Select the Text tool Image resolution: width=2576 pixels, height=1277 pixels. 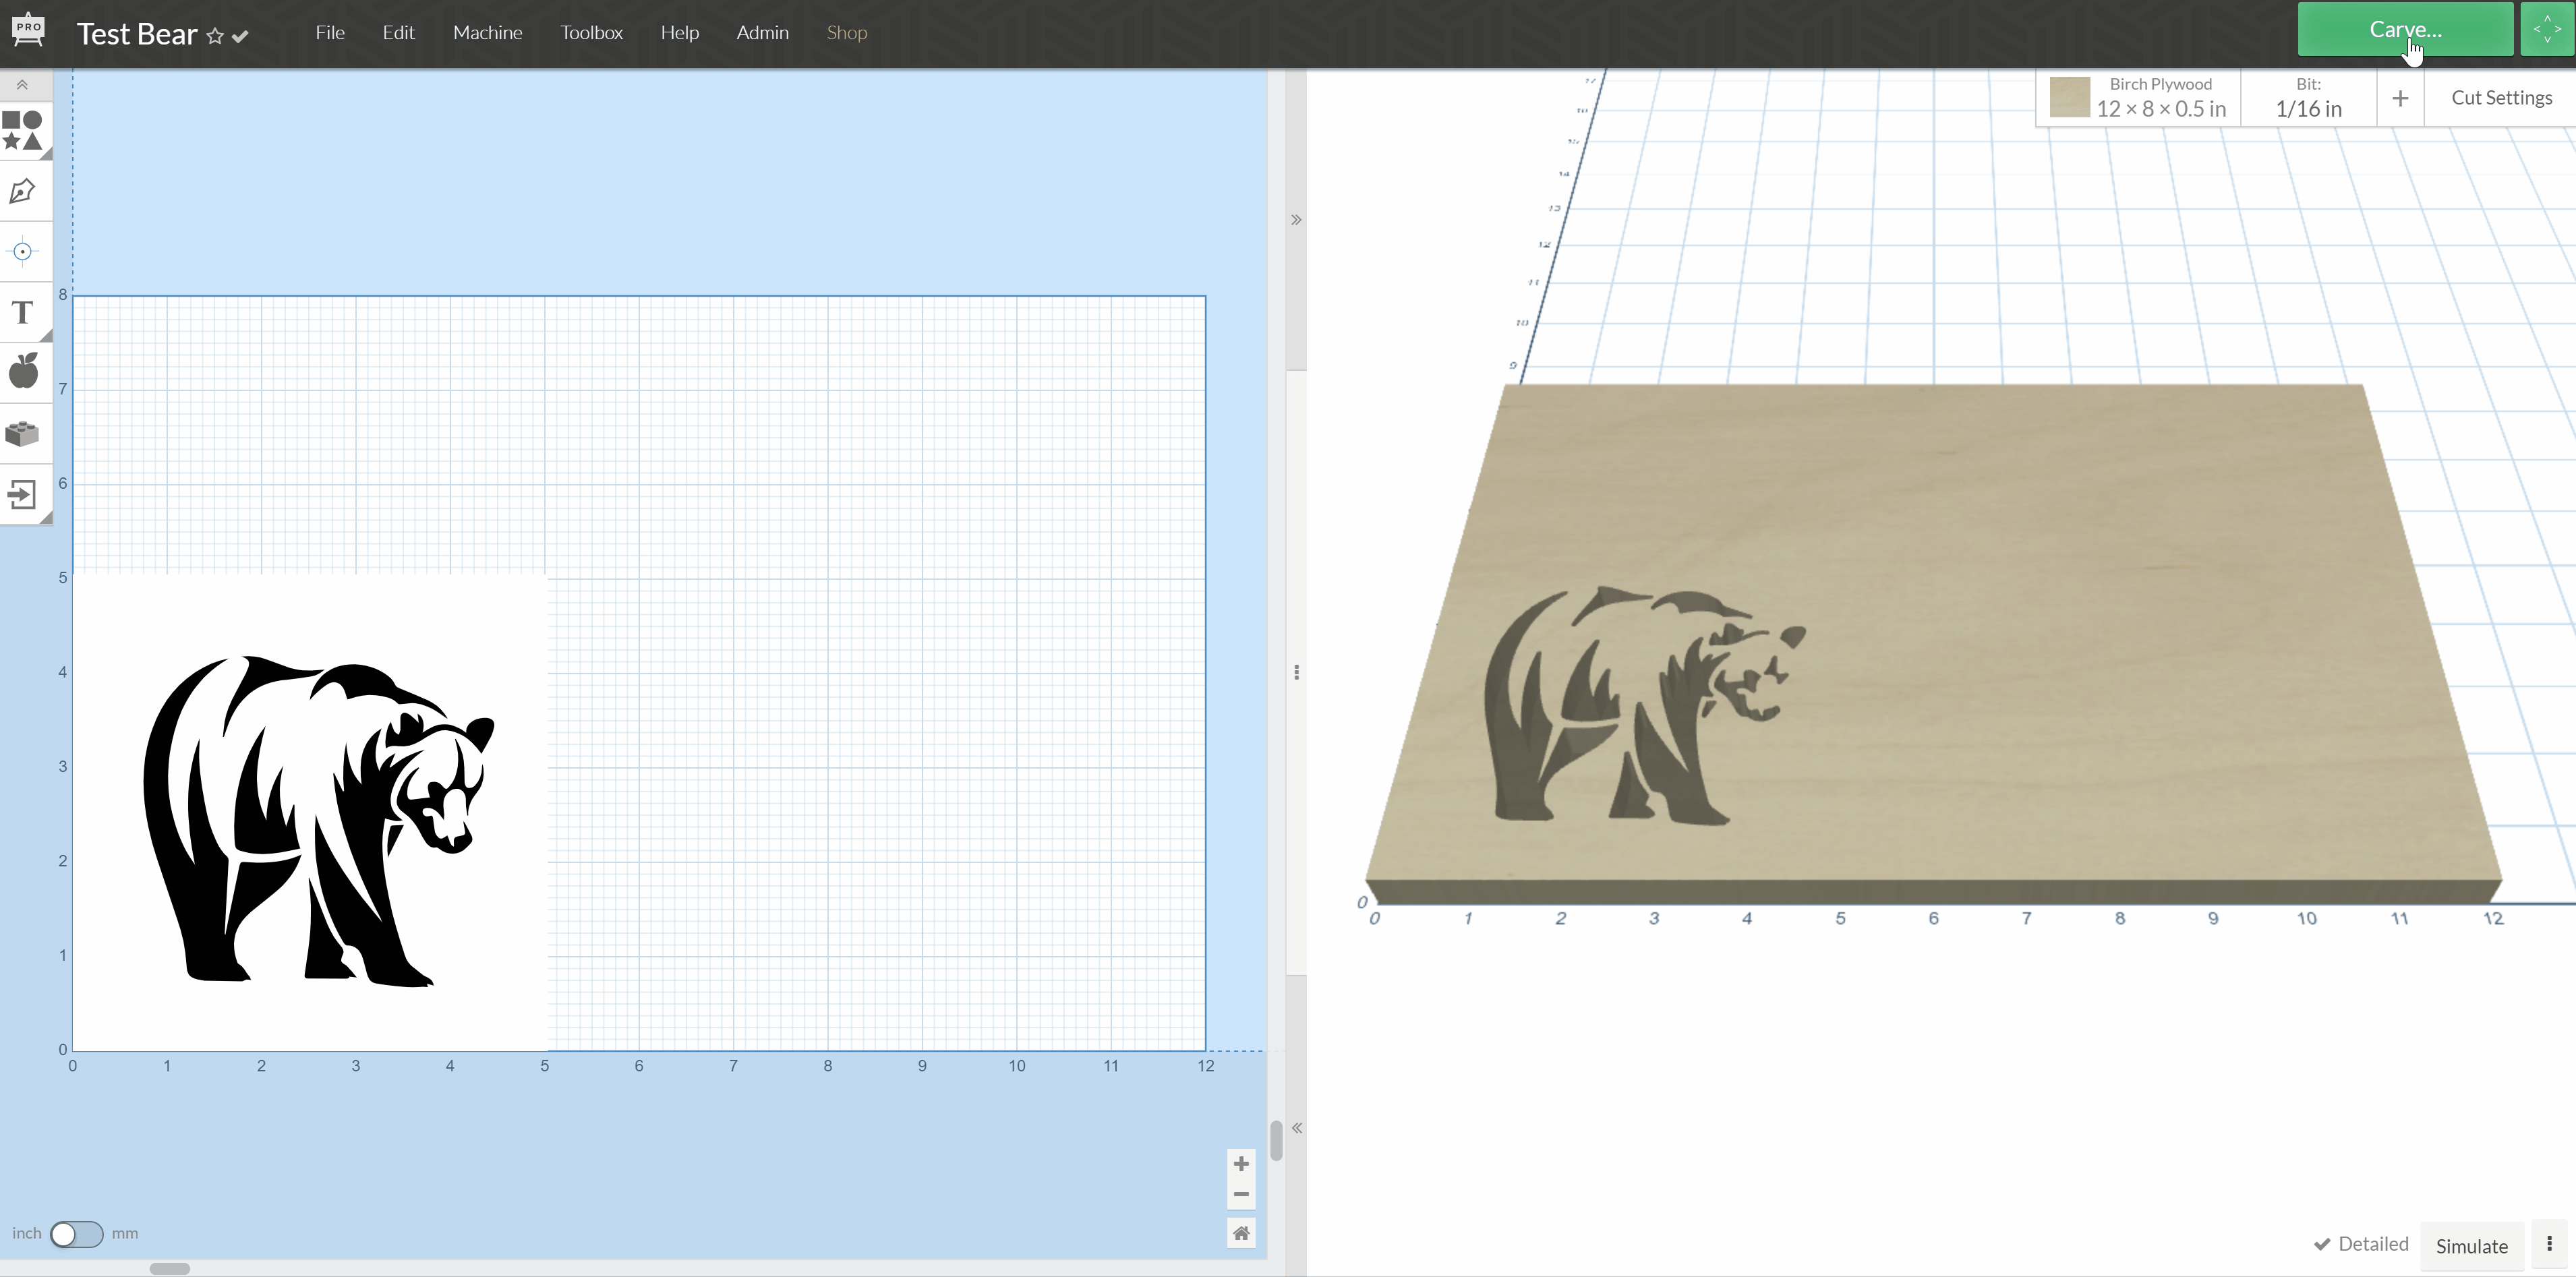23,313
